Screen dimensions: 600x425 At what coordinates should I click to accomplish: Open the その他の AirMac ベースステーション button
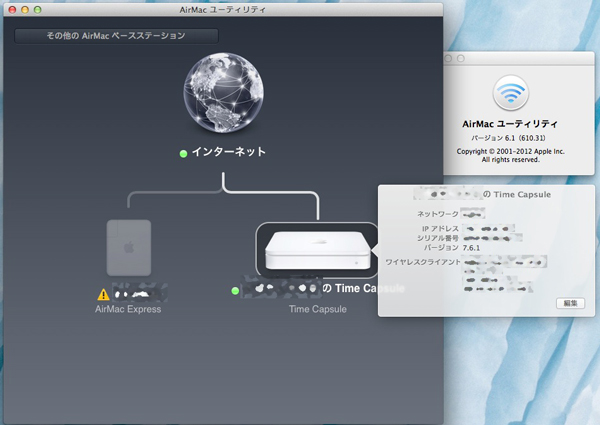click(x=116, y=36)
